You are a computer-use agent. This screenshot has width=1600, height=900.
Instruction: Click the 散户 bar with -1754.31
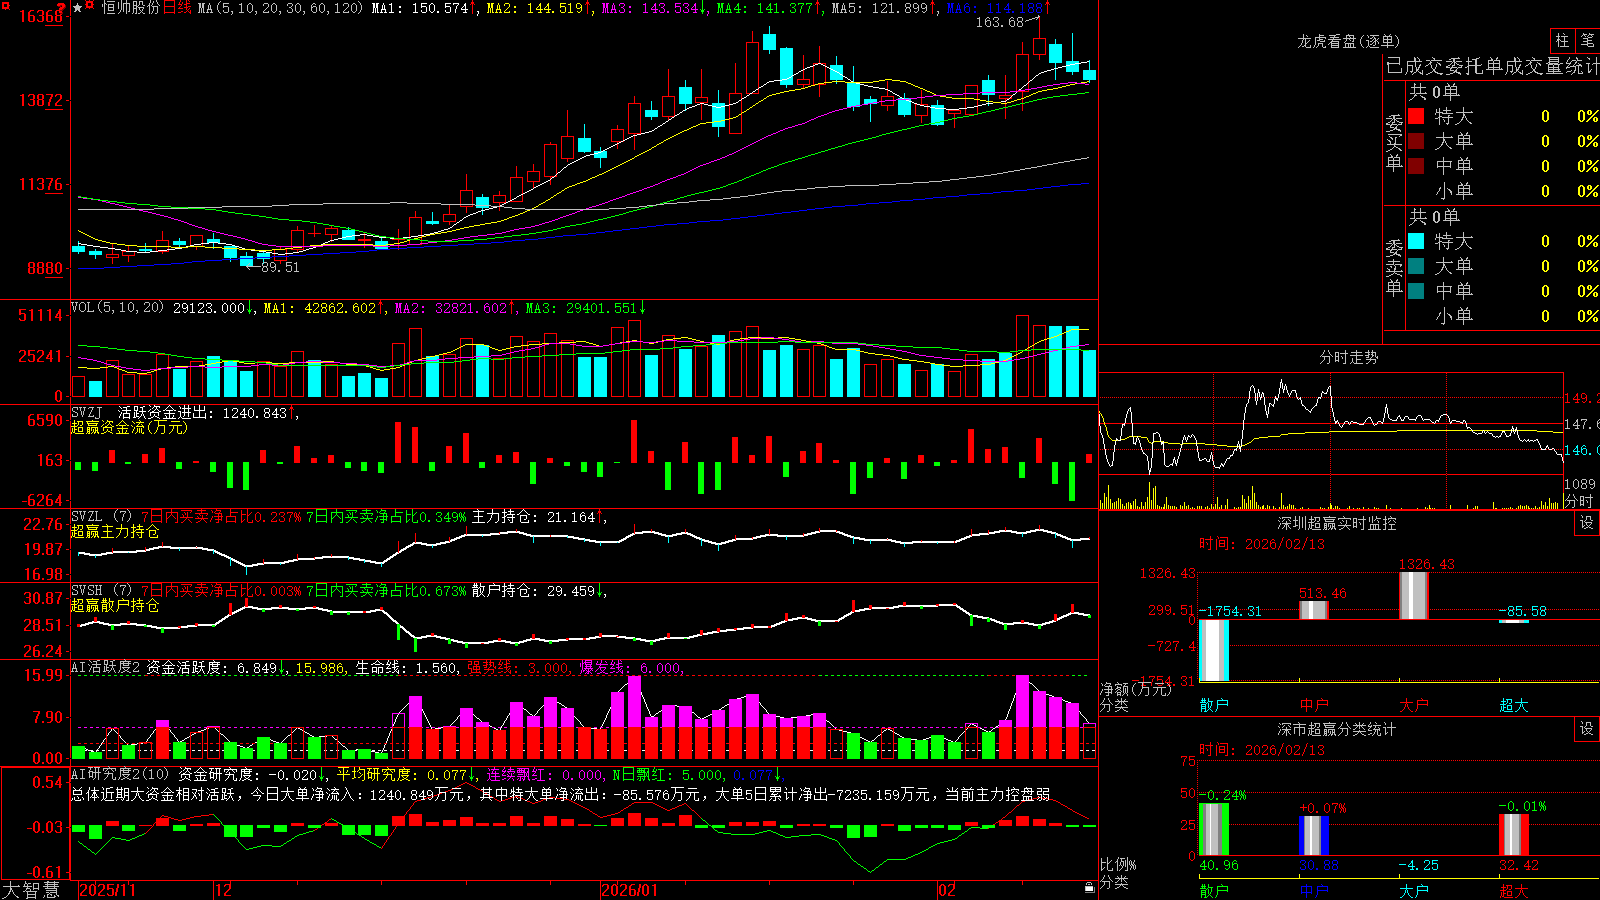pyautogui.click(x=1214, y=650)
